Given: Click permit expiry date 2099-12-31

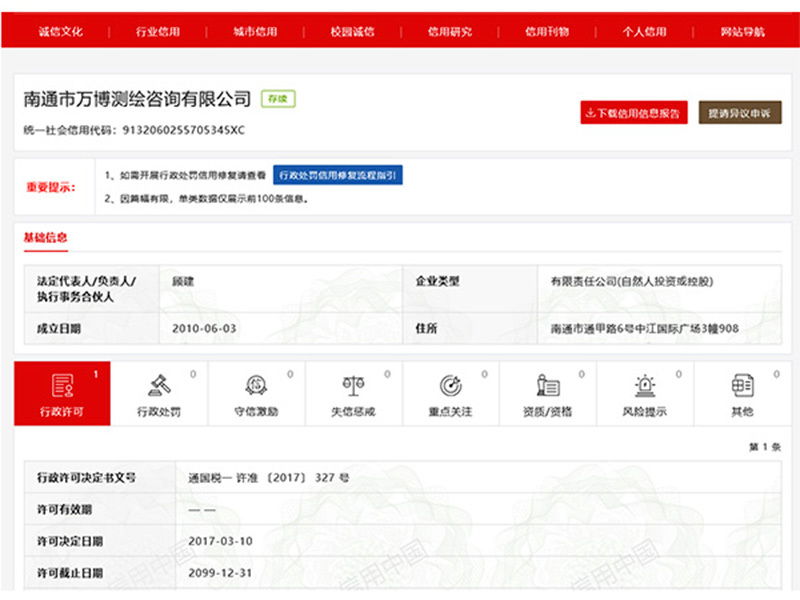Looking at the screenshot, I should (220, 573).
